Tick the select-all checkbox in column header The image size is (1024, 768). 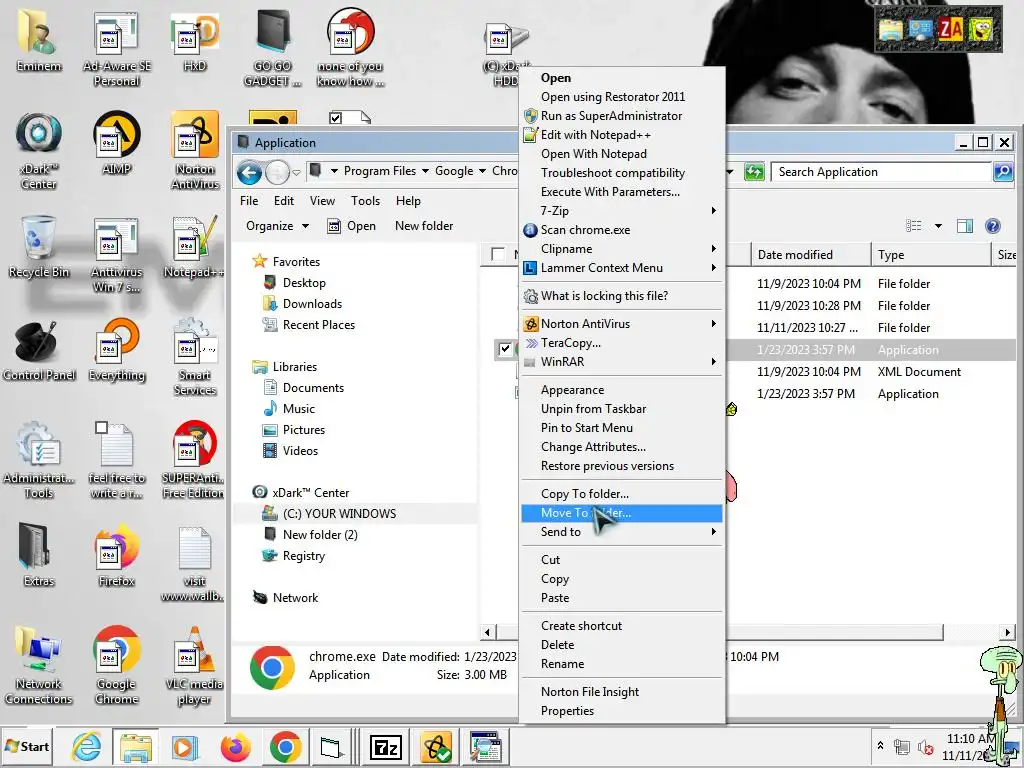(x=498, y=254)
